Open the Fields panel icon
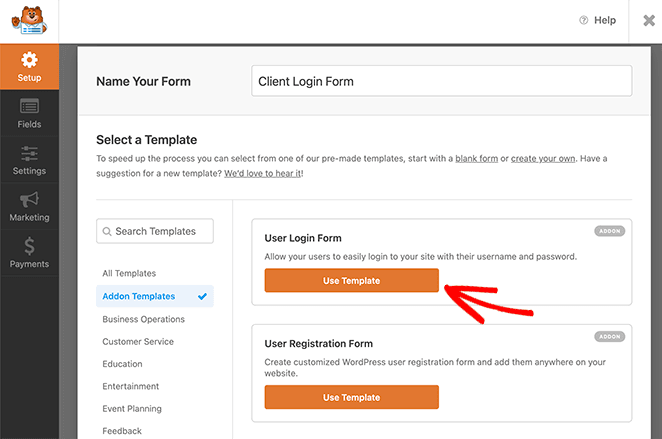The height and width of the screenshot is (439, 662). [29, 107]
